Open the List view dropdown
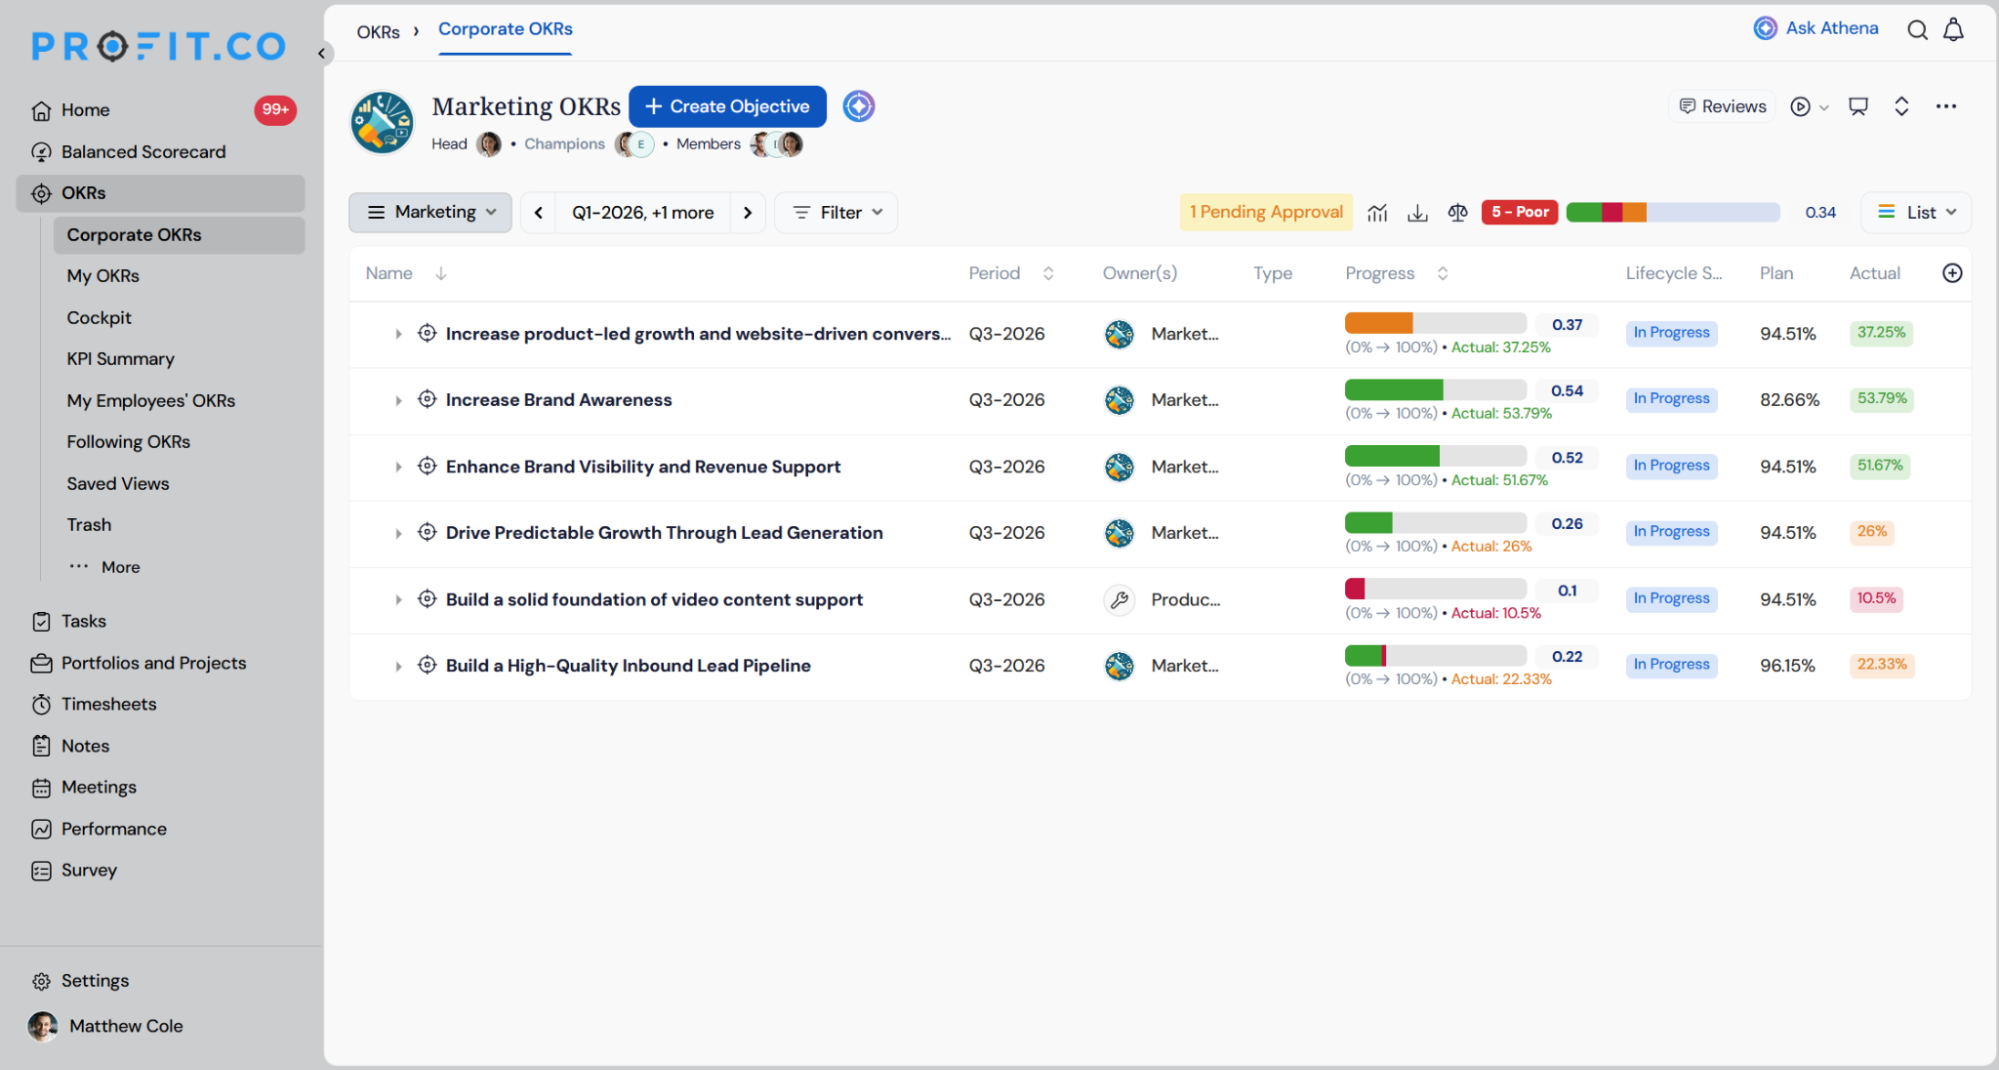This screenshot has width=1999, height=1070. 1916,212
